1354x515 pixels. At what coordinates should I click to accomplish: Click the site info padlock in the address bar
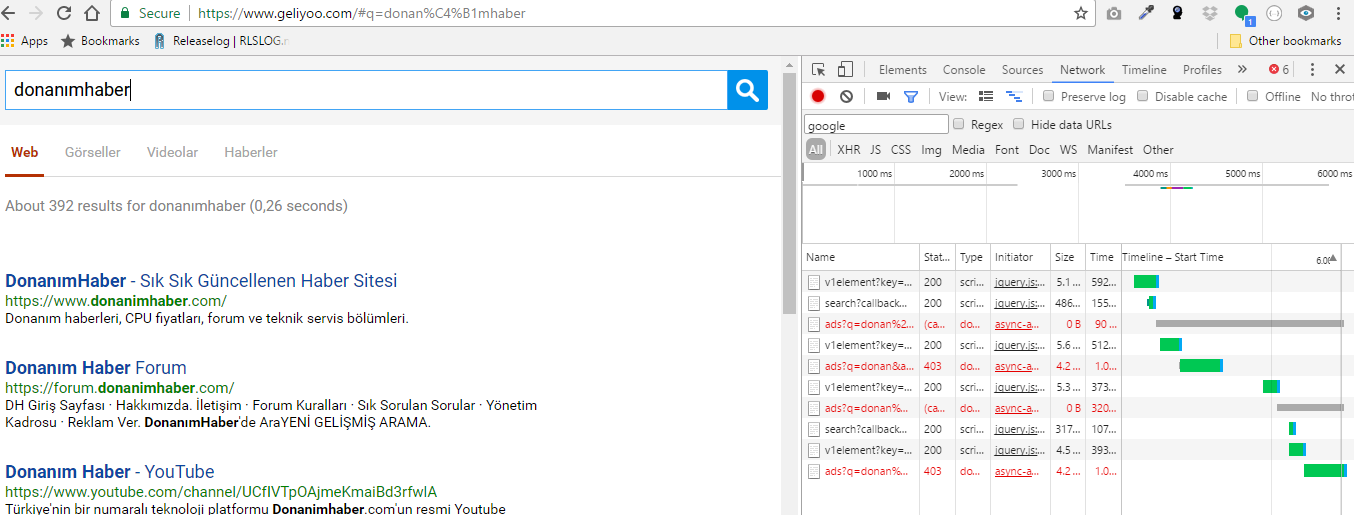(x=126, y=13)
